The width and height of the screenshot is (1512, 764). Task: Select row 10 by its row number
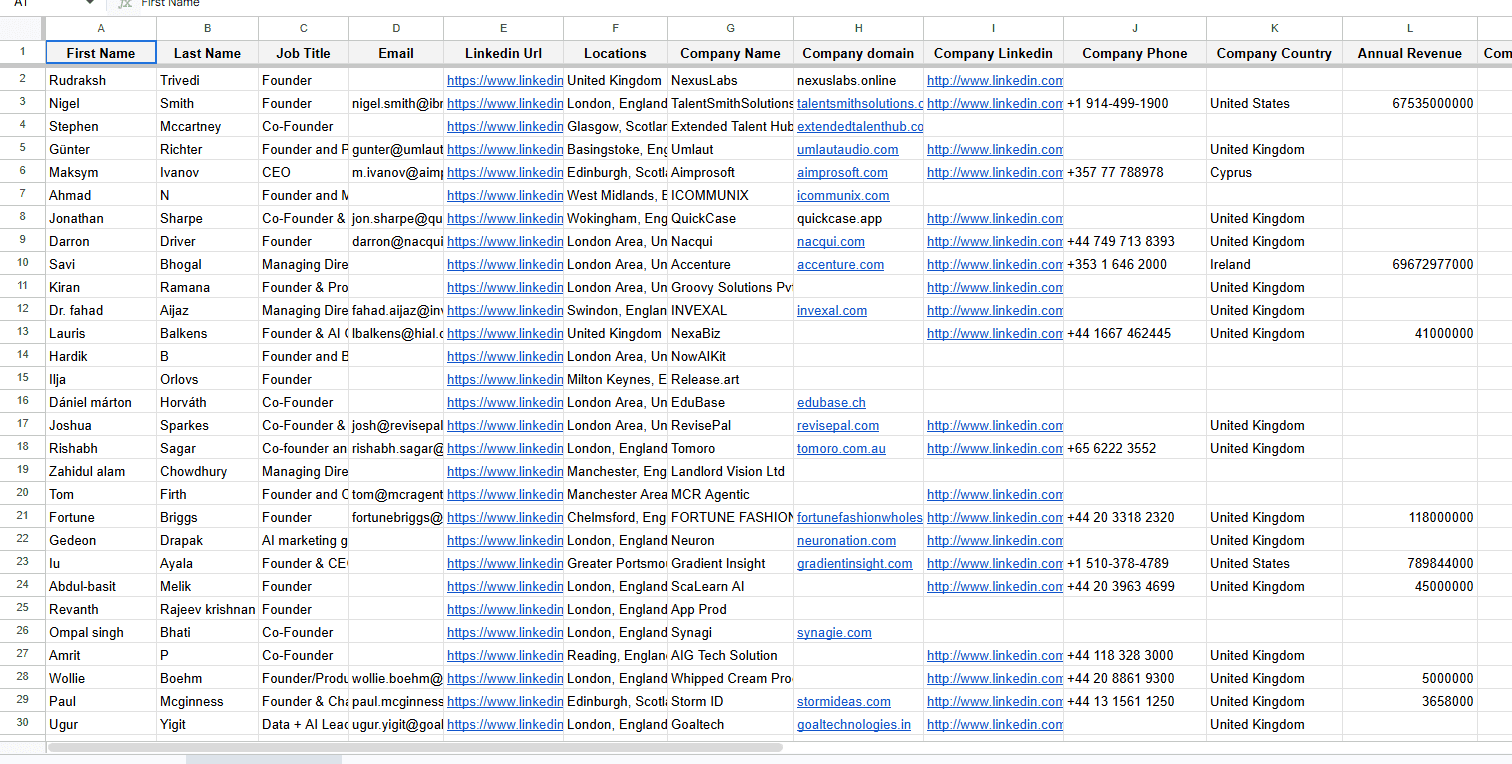22,264
